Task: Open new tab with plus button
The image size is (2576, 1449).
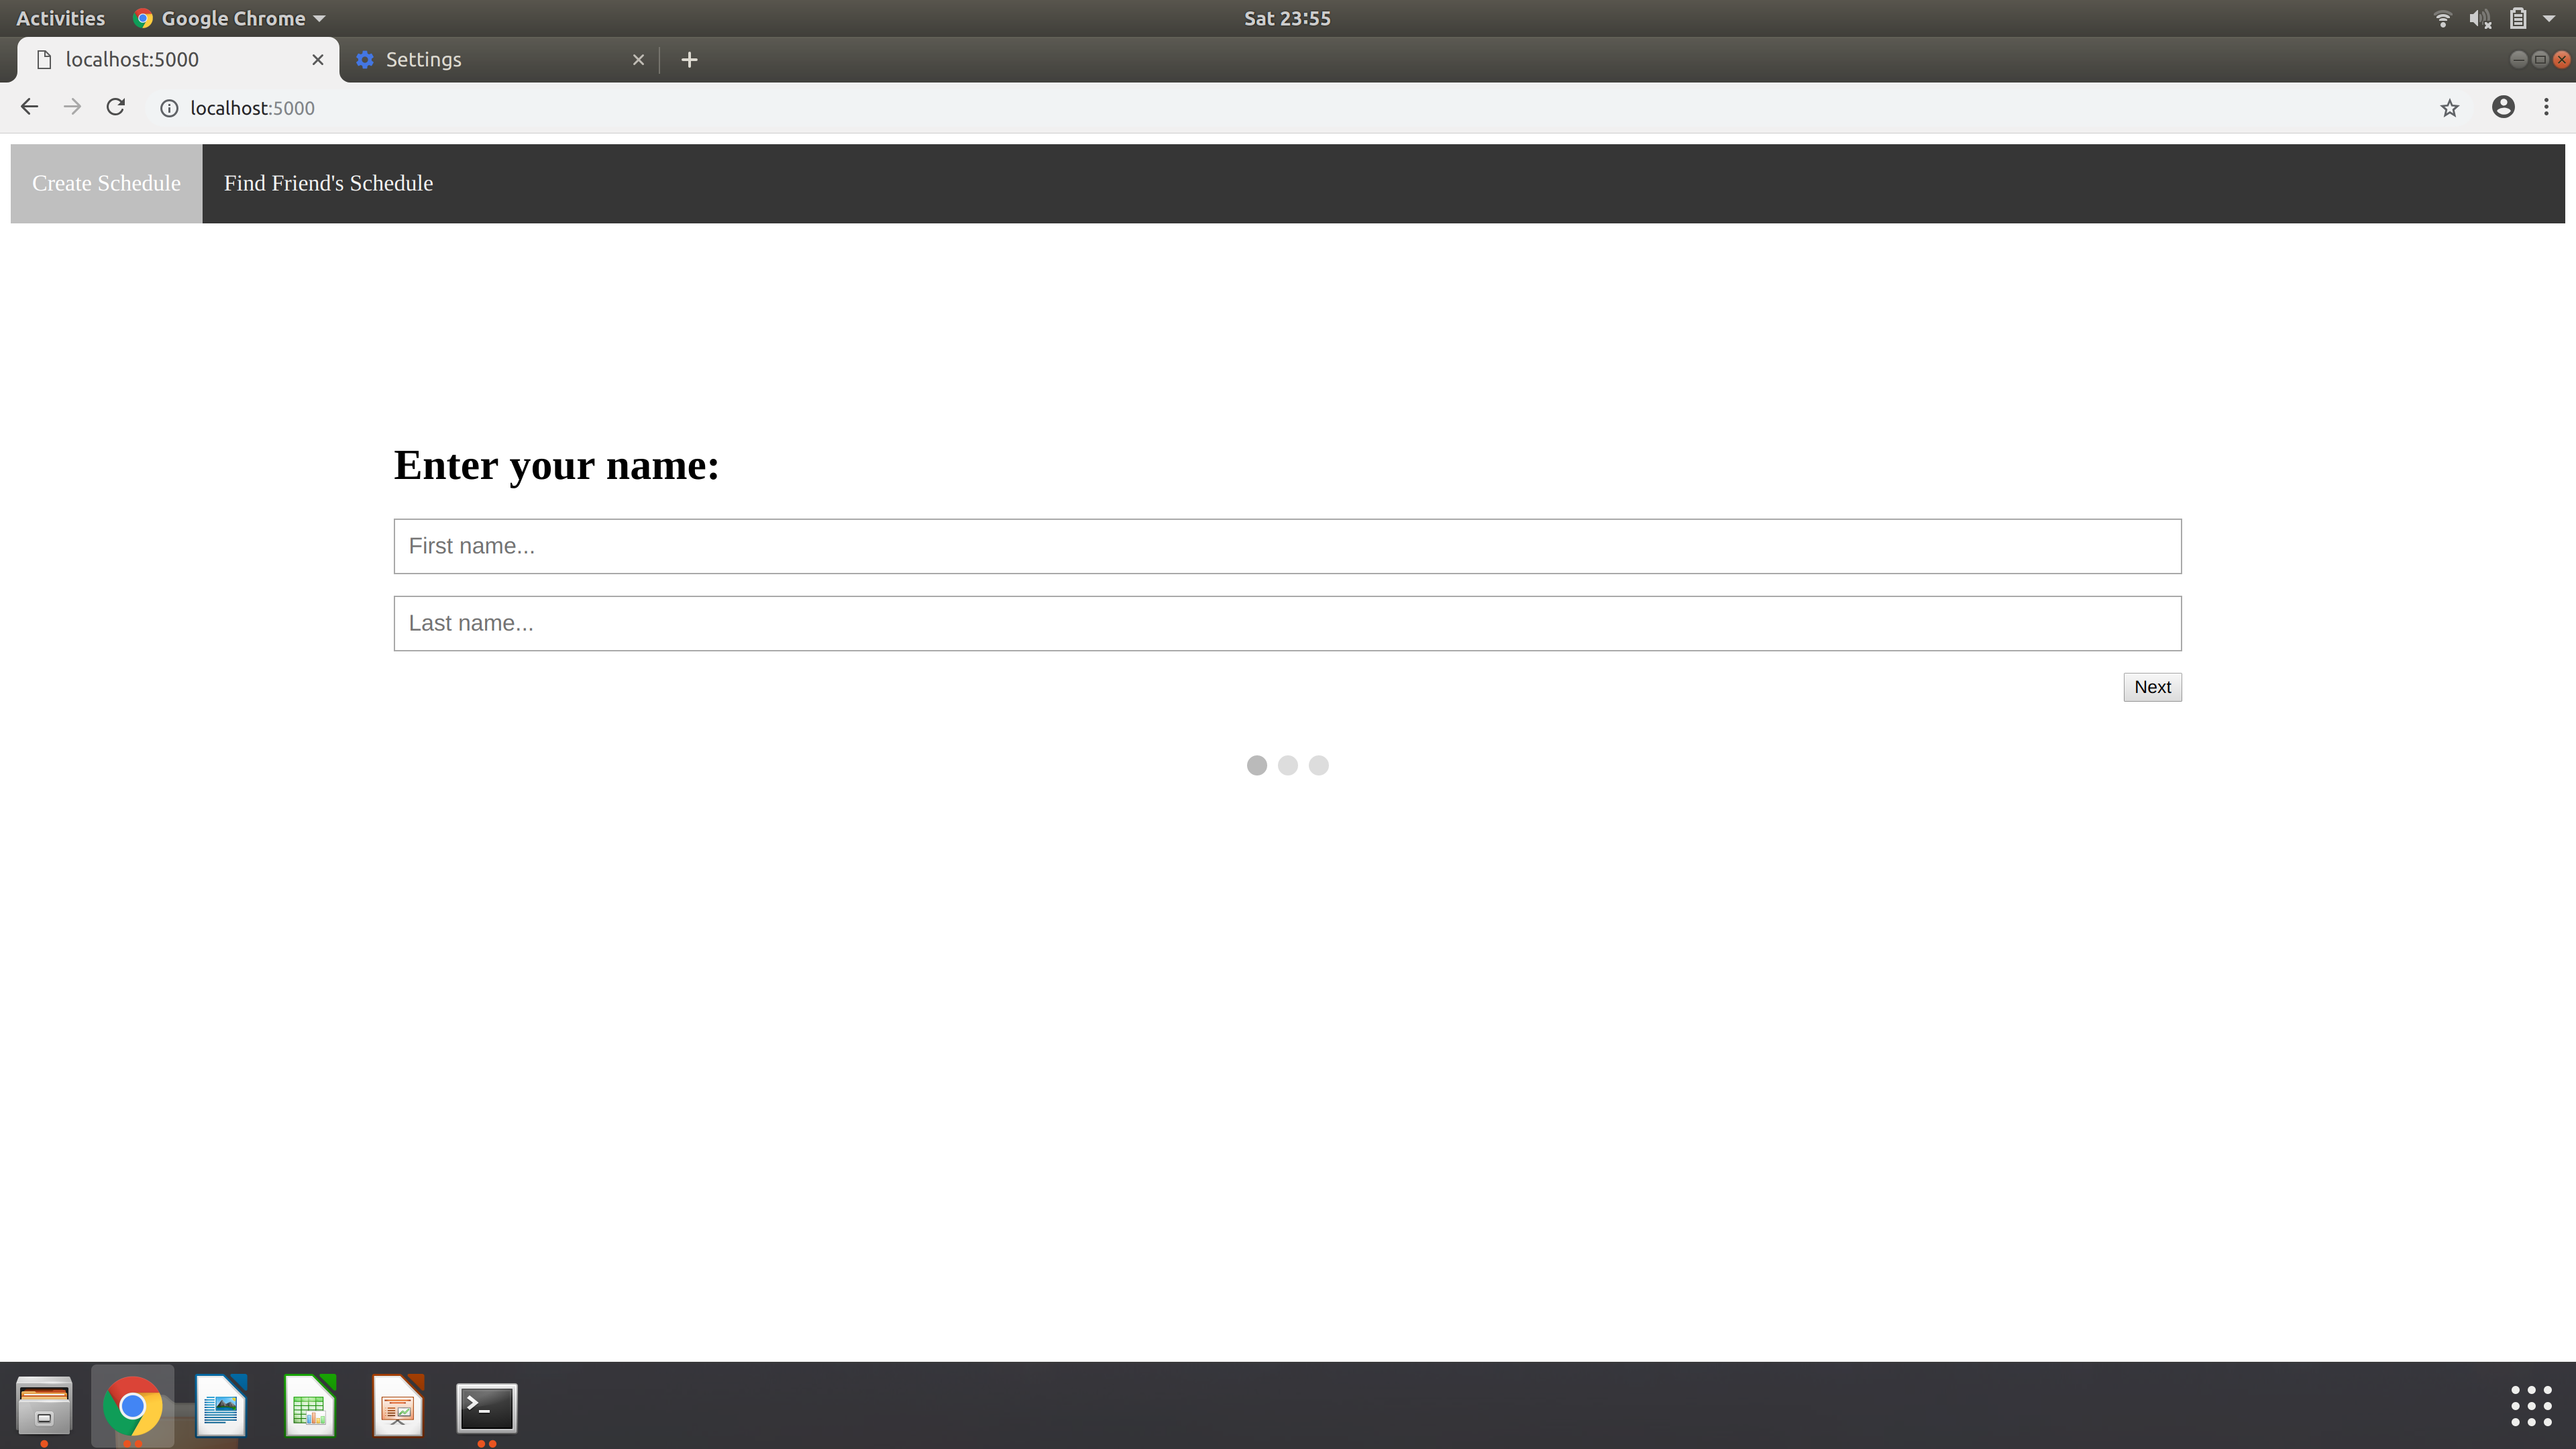Action: point(689,60)
